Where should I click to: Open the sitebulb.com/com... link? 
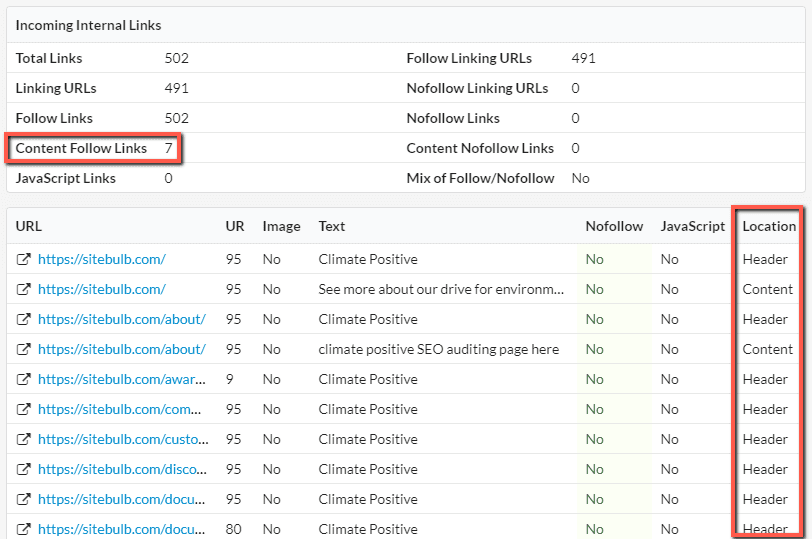point(120,409)
